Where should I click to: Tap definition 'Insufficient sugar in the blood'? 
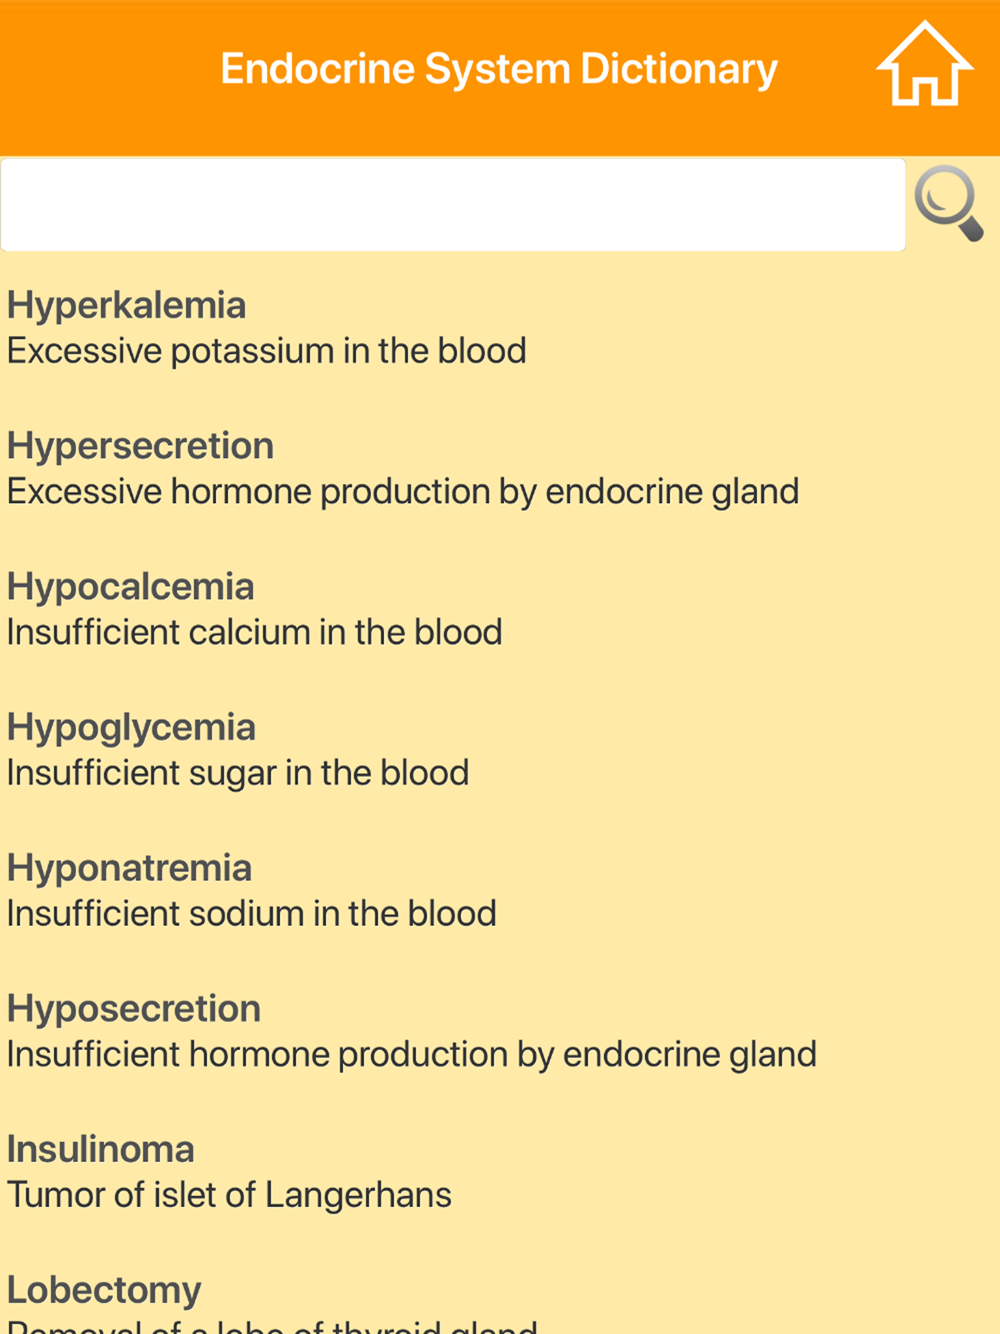(238, 773)
